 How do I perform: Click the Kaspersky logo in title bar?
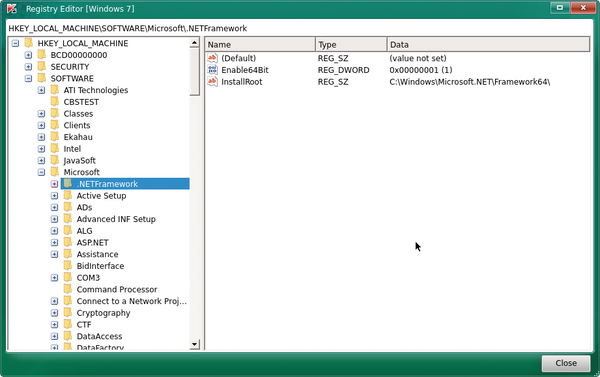pos(12,8)
